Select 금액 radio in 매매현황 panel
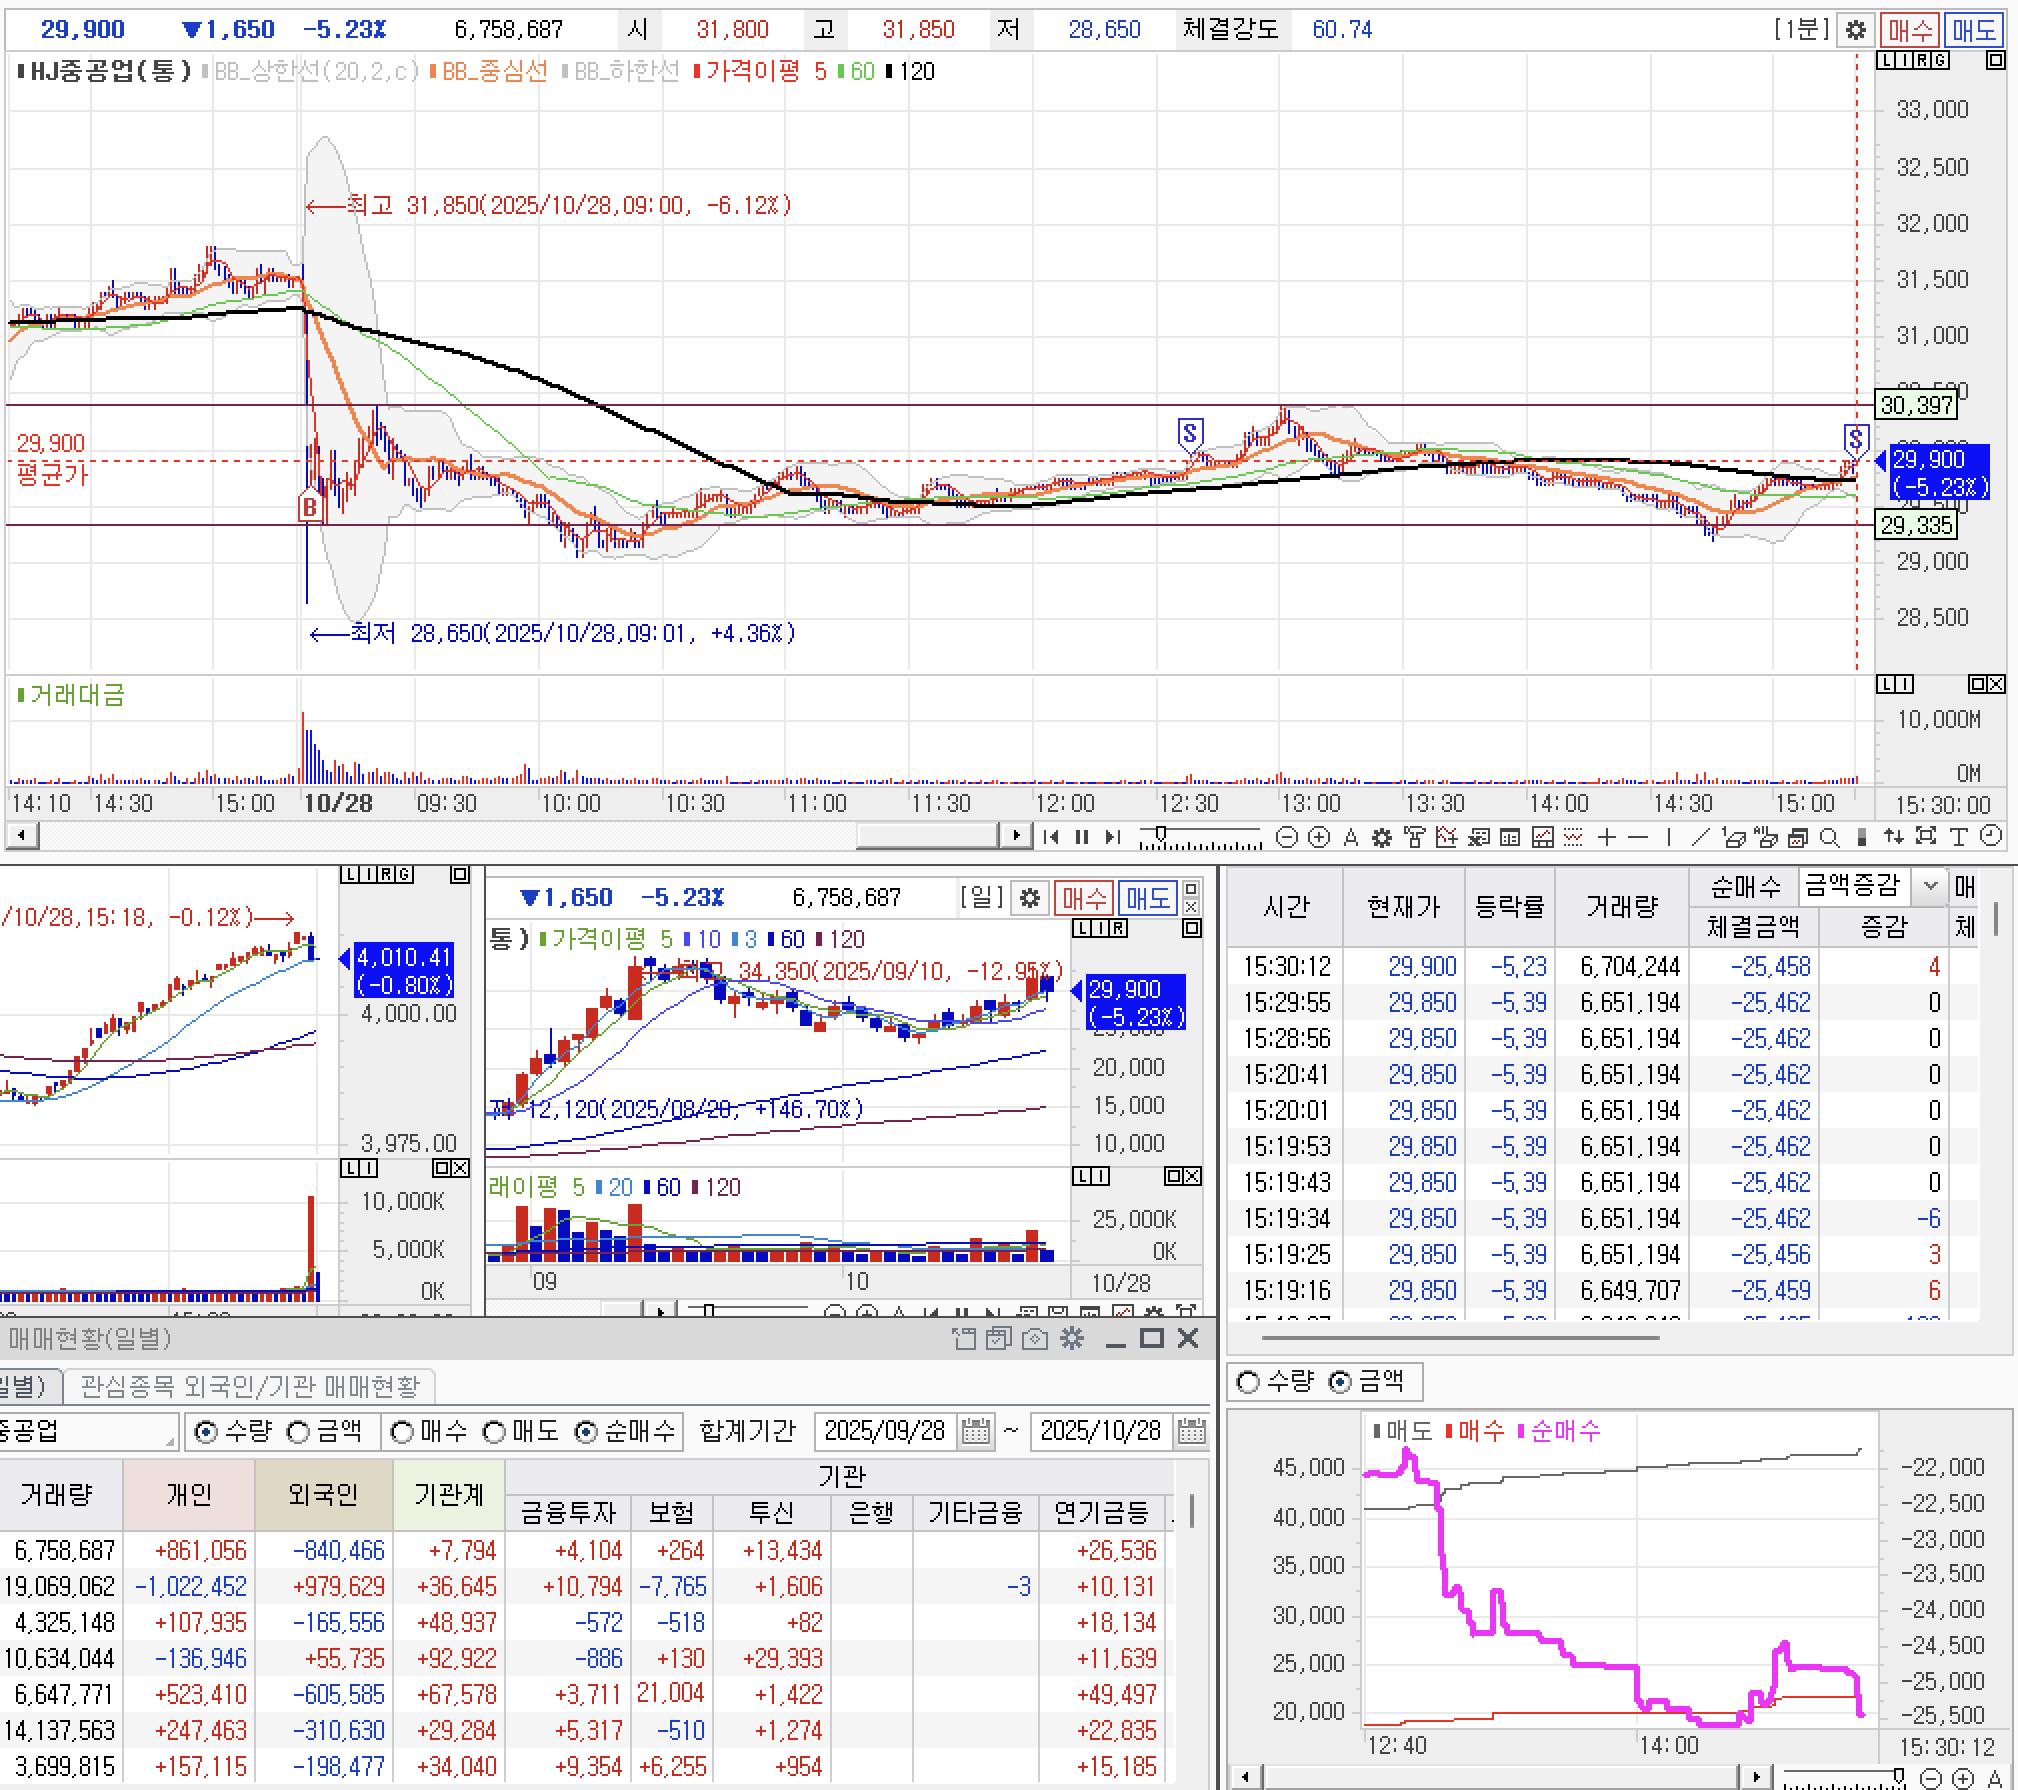 (x=299, y=1433)
